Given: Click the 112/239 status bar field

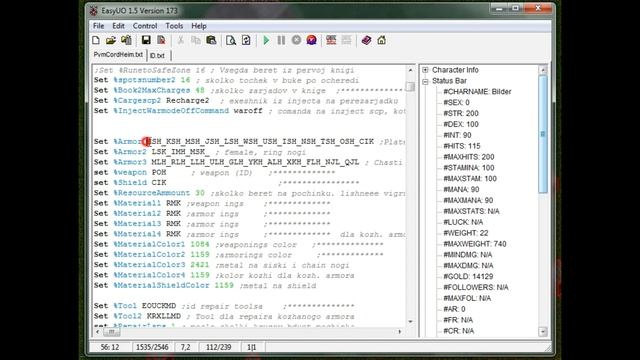Looking at the screenshot, I should (x=219, y=347).
